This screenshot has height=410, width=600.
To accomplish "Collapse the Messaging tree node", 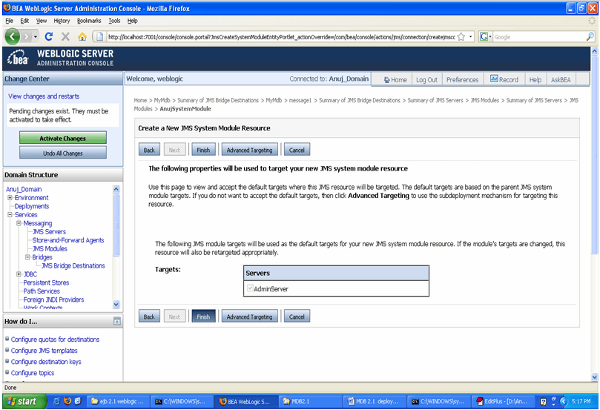I will coord(18,223).
